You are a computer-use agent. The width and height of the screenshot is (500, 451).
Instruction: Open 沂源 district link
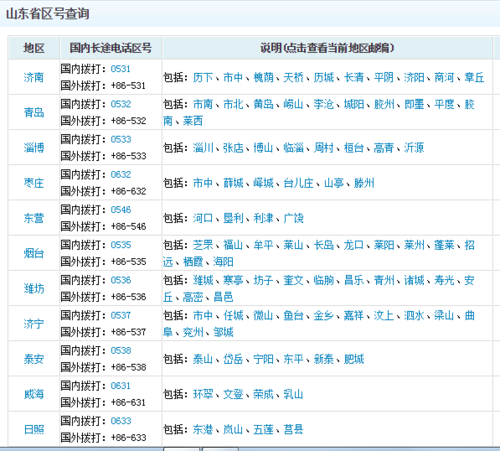[x=414, y=148]
